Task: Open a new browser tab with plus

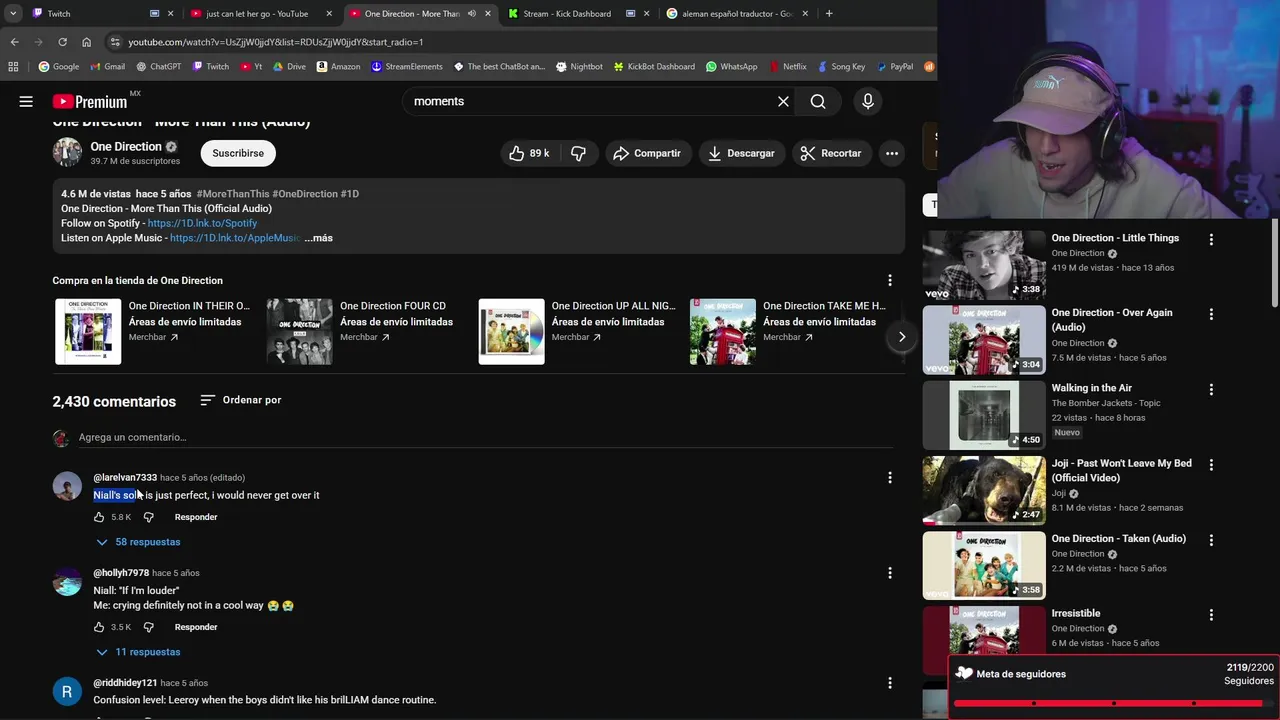Action: coord(829,14)
